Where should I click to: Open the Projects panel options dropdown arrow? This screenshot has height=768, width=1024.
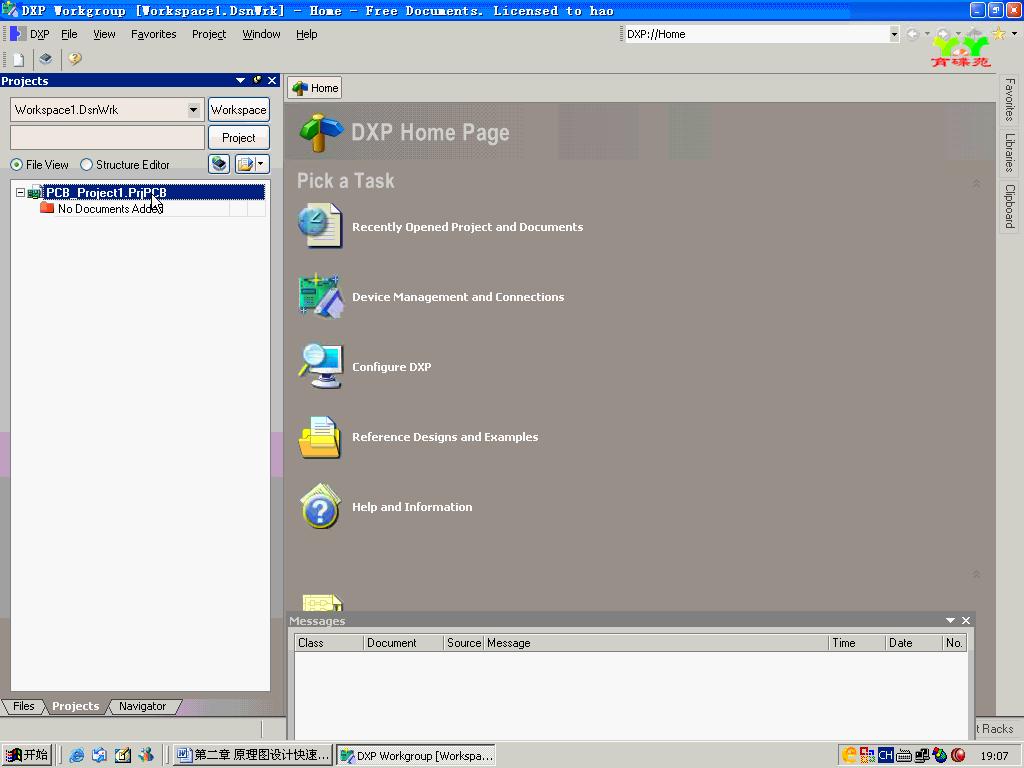coord(240,80)
